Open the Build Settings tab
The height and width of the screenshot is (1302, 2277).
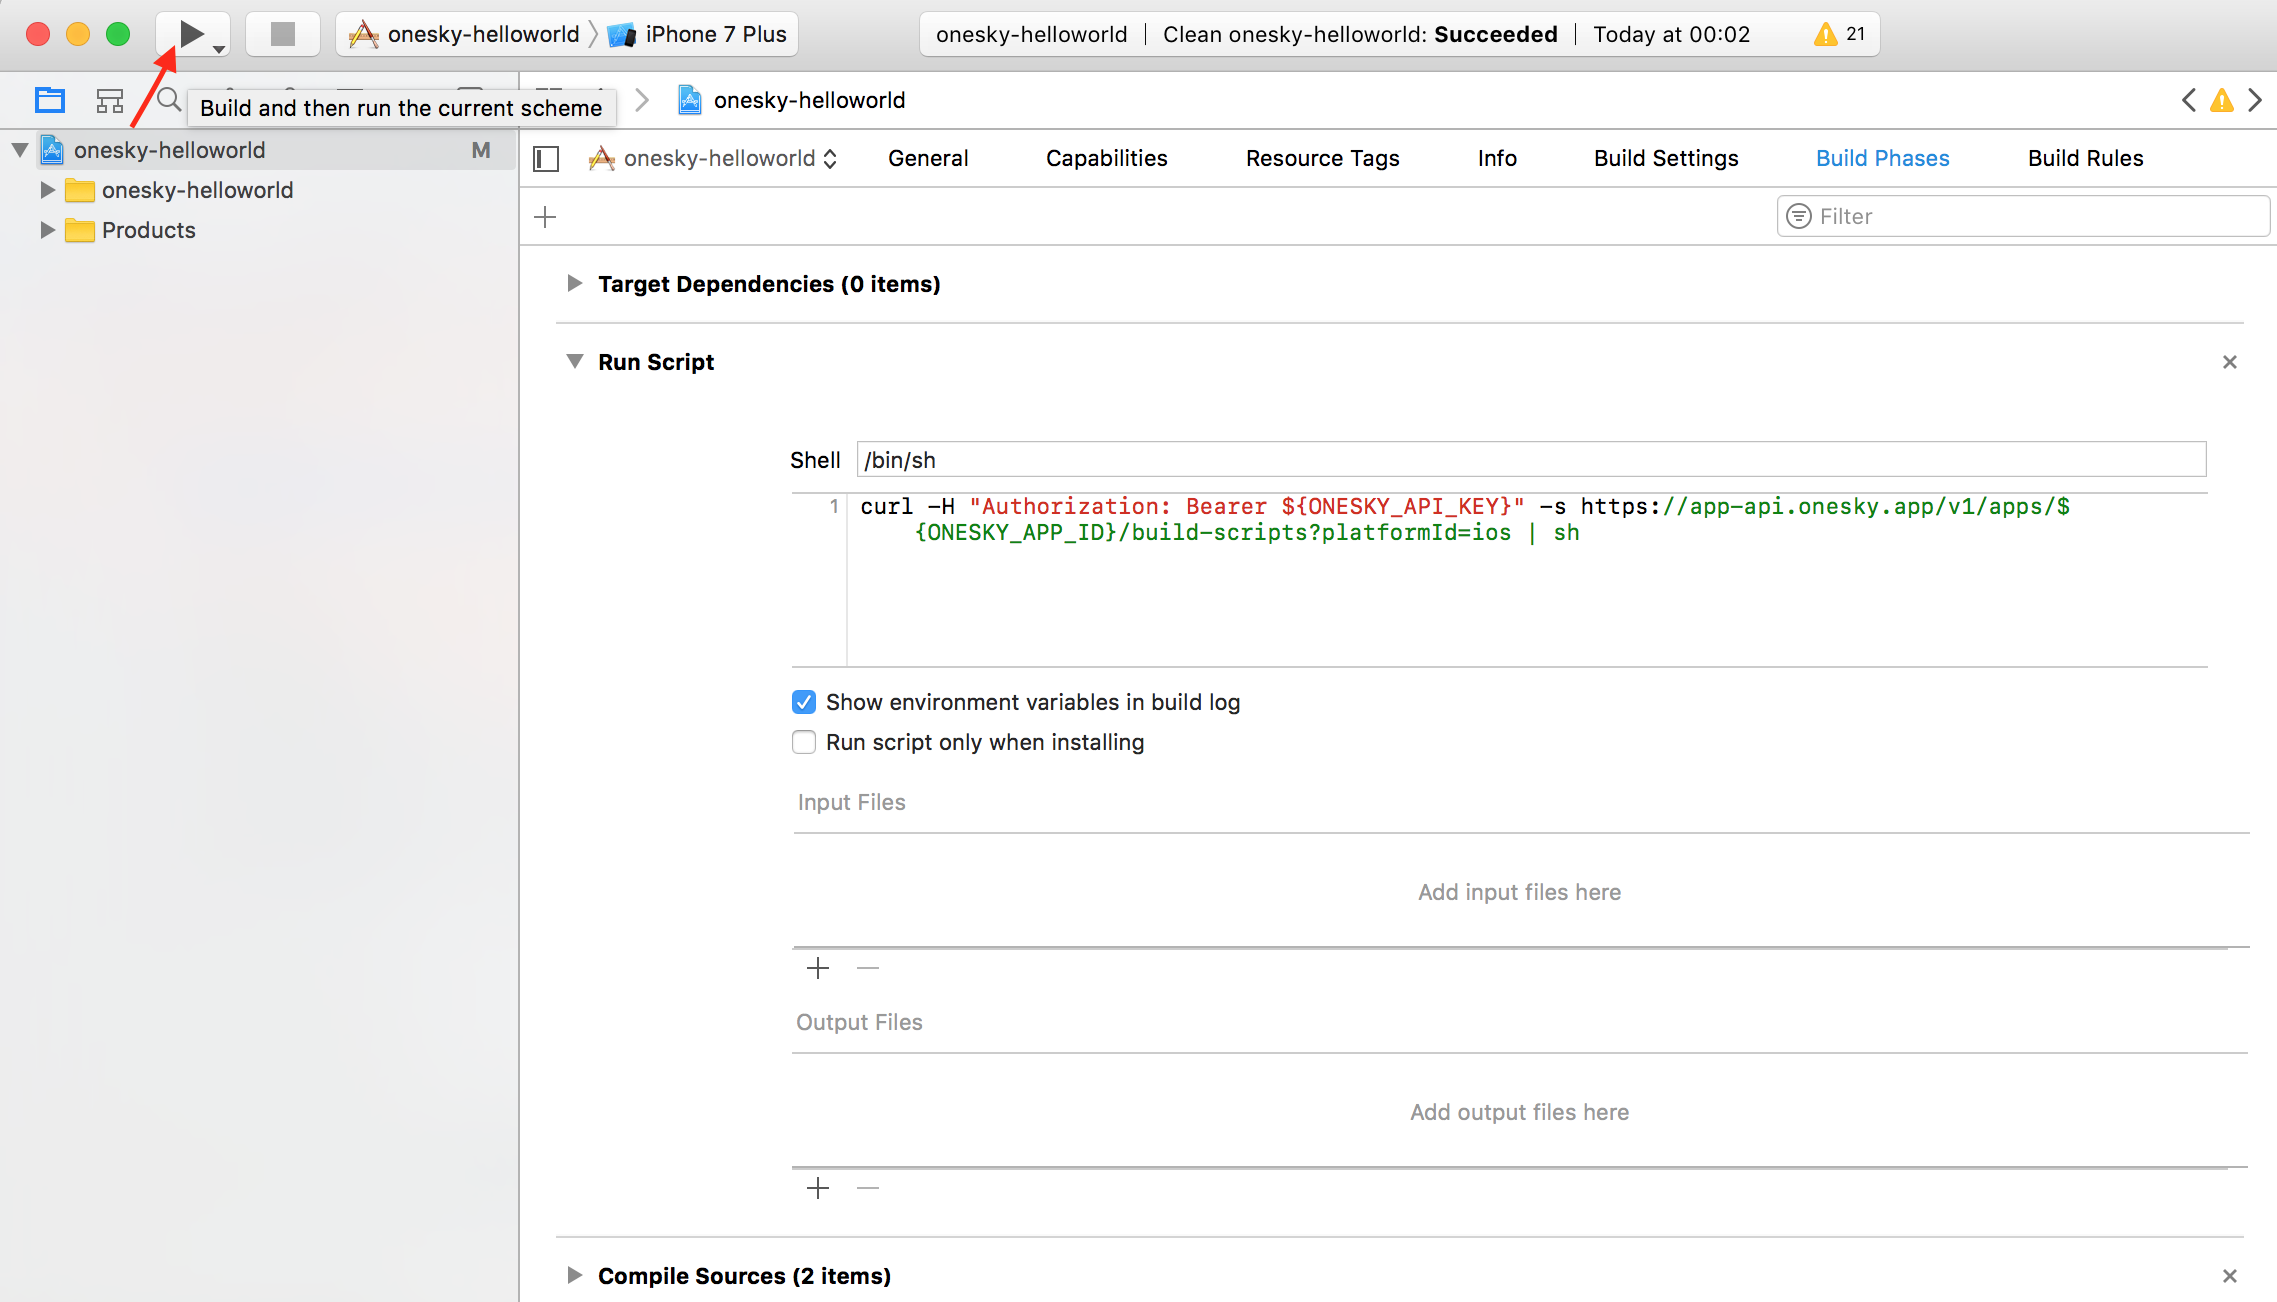pyautogui.click(x=1666, y=158)
